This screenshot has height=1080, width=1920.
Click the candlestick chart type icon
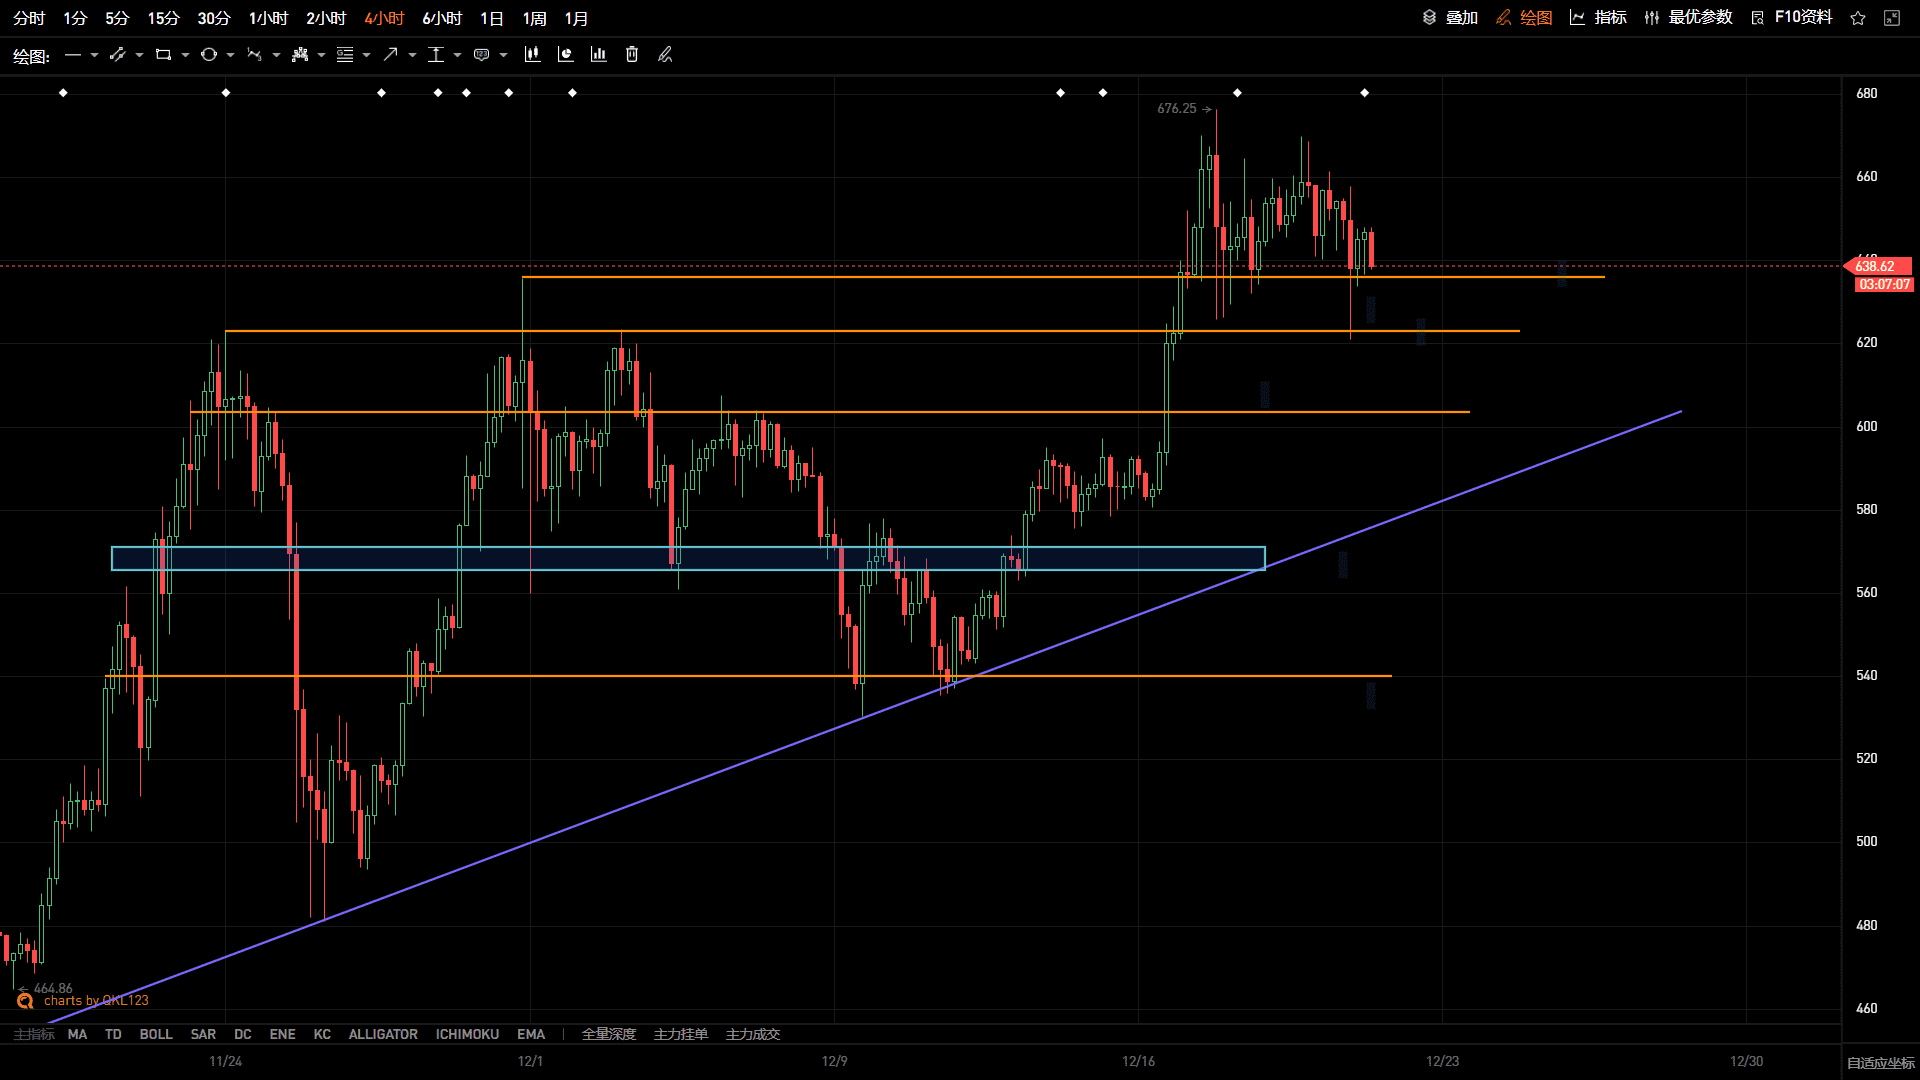pos(532,55)
